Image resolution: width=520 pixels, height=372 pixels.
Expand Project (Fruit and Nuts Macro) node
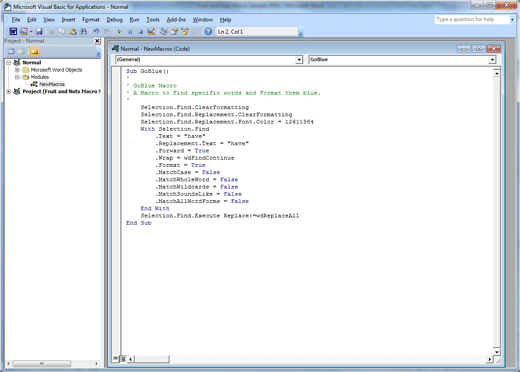coord(9,91)
